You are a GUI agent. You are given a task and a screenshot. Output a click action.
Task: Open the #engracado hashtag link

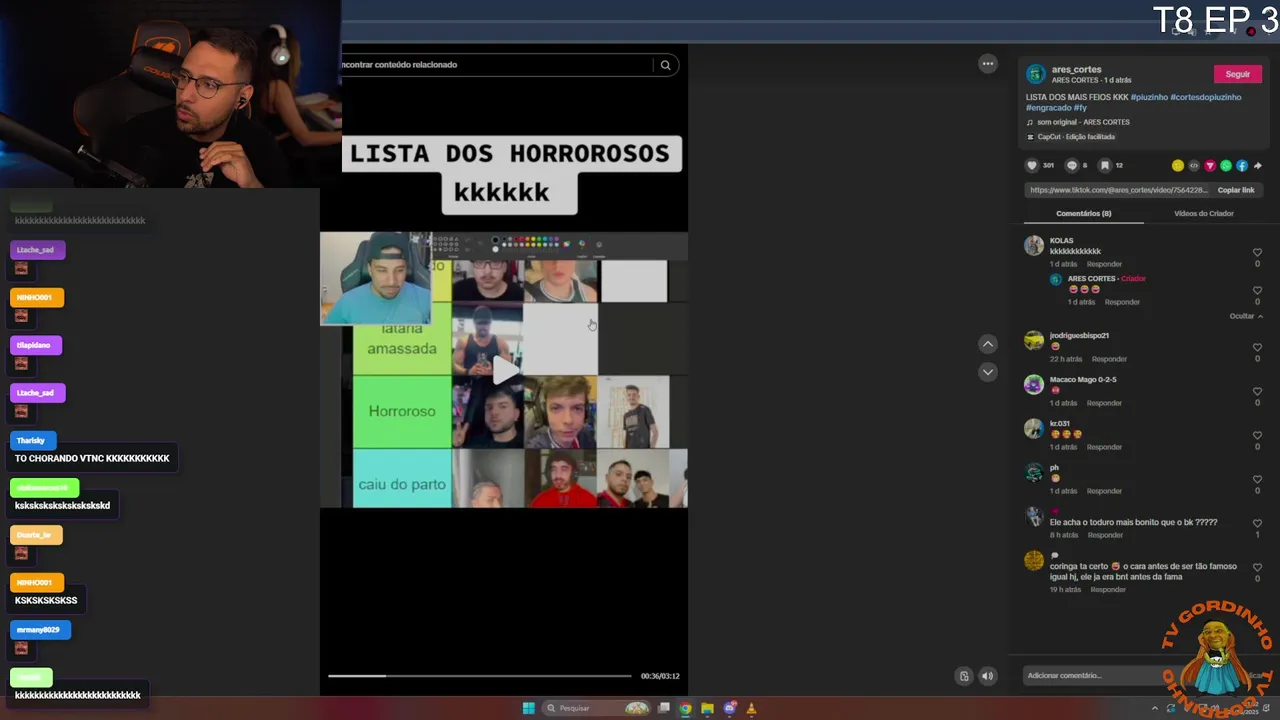[1048, 108]
